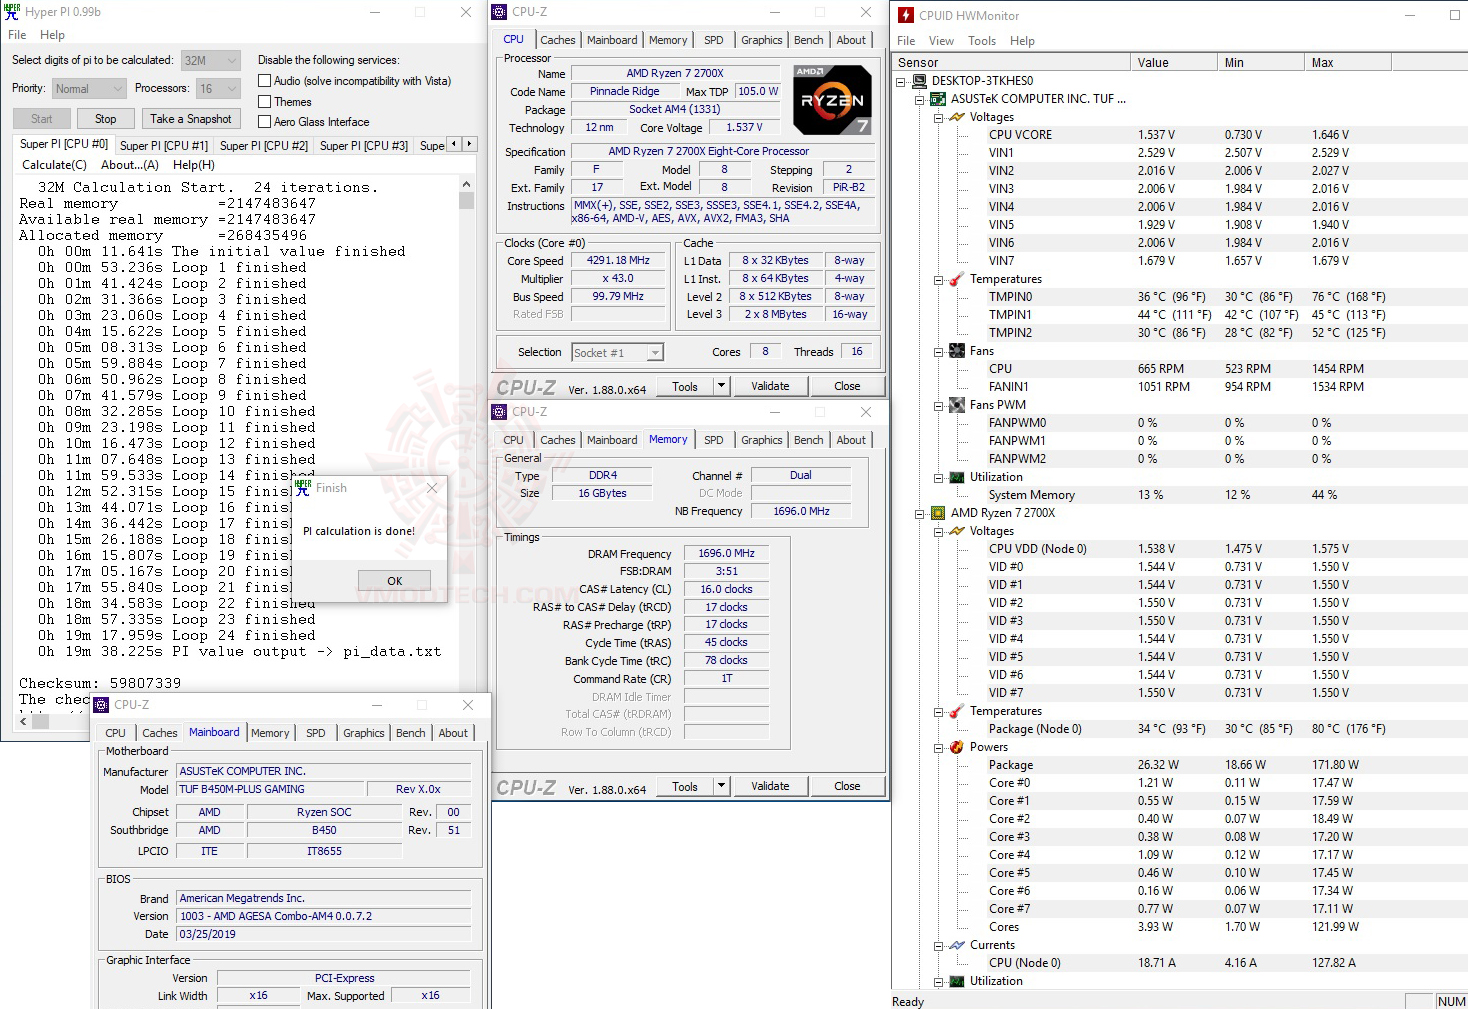Click the Powers icon in HWMonitor

[x=957, y=747]
